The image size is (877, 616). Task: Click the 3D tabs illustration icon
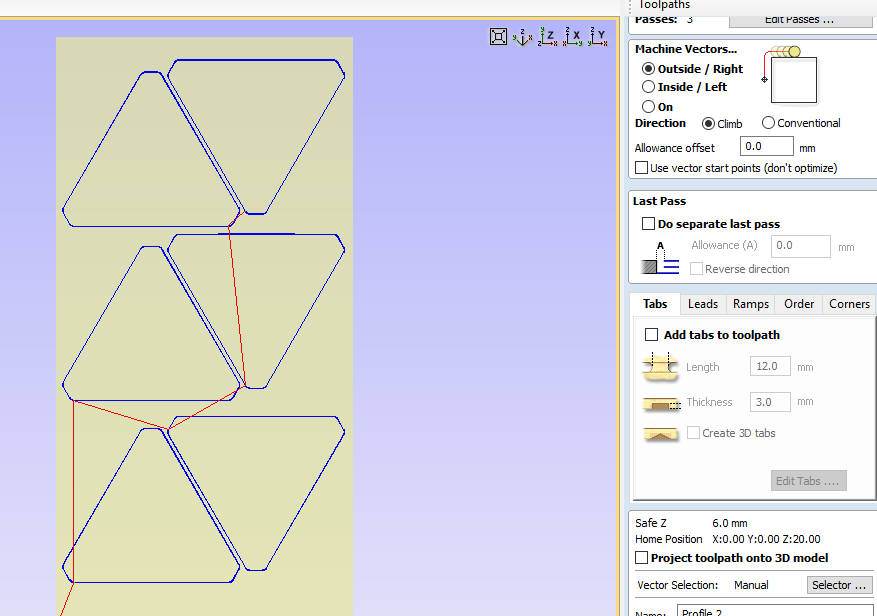point(661,434)
